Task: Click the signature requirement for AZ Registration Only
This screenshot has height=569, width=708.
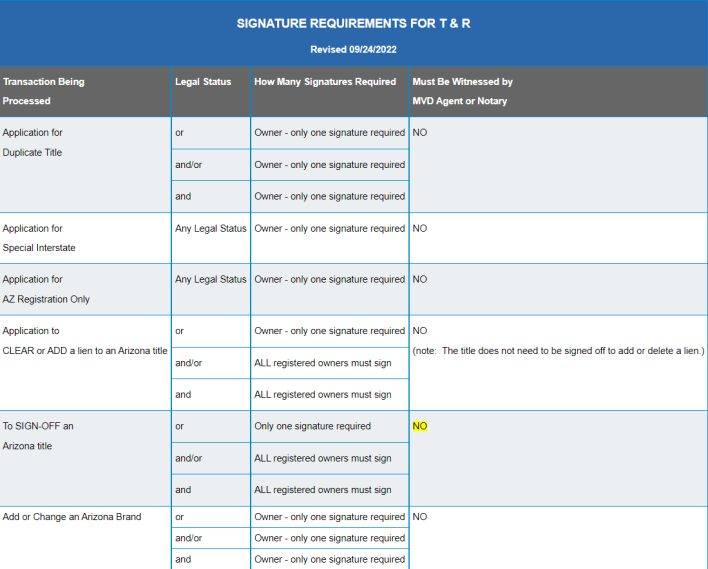Action: point(330,289)
